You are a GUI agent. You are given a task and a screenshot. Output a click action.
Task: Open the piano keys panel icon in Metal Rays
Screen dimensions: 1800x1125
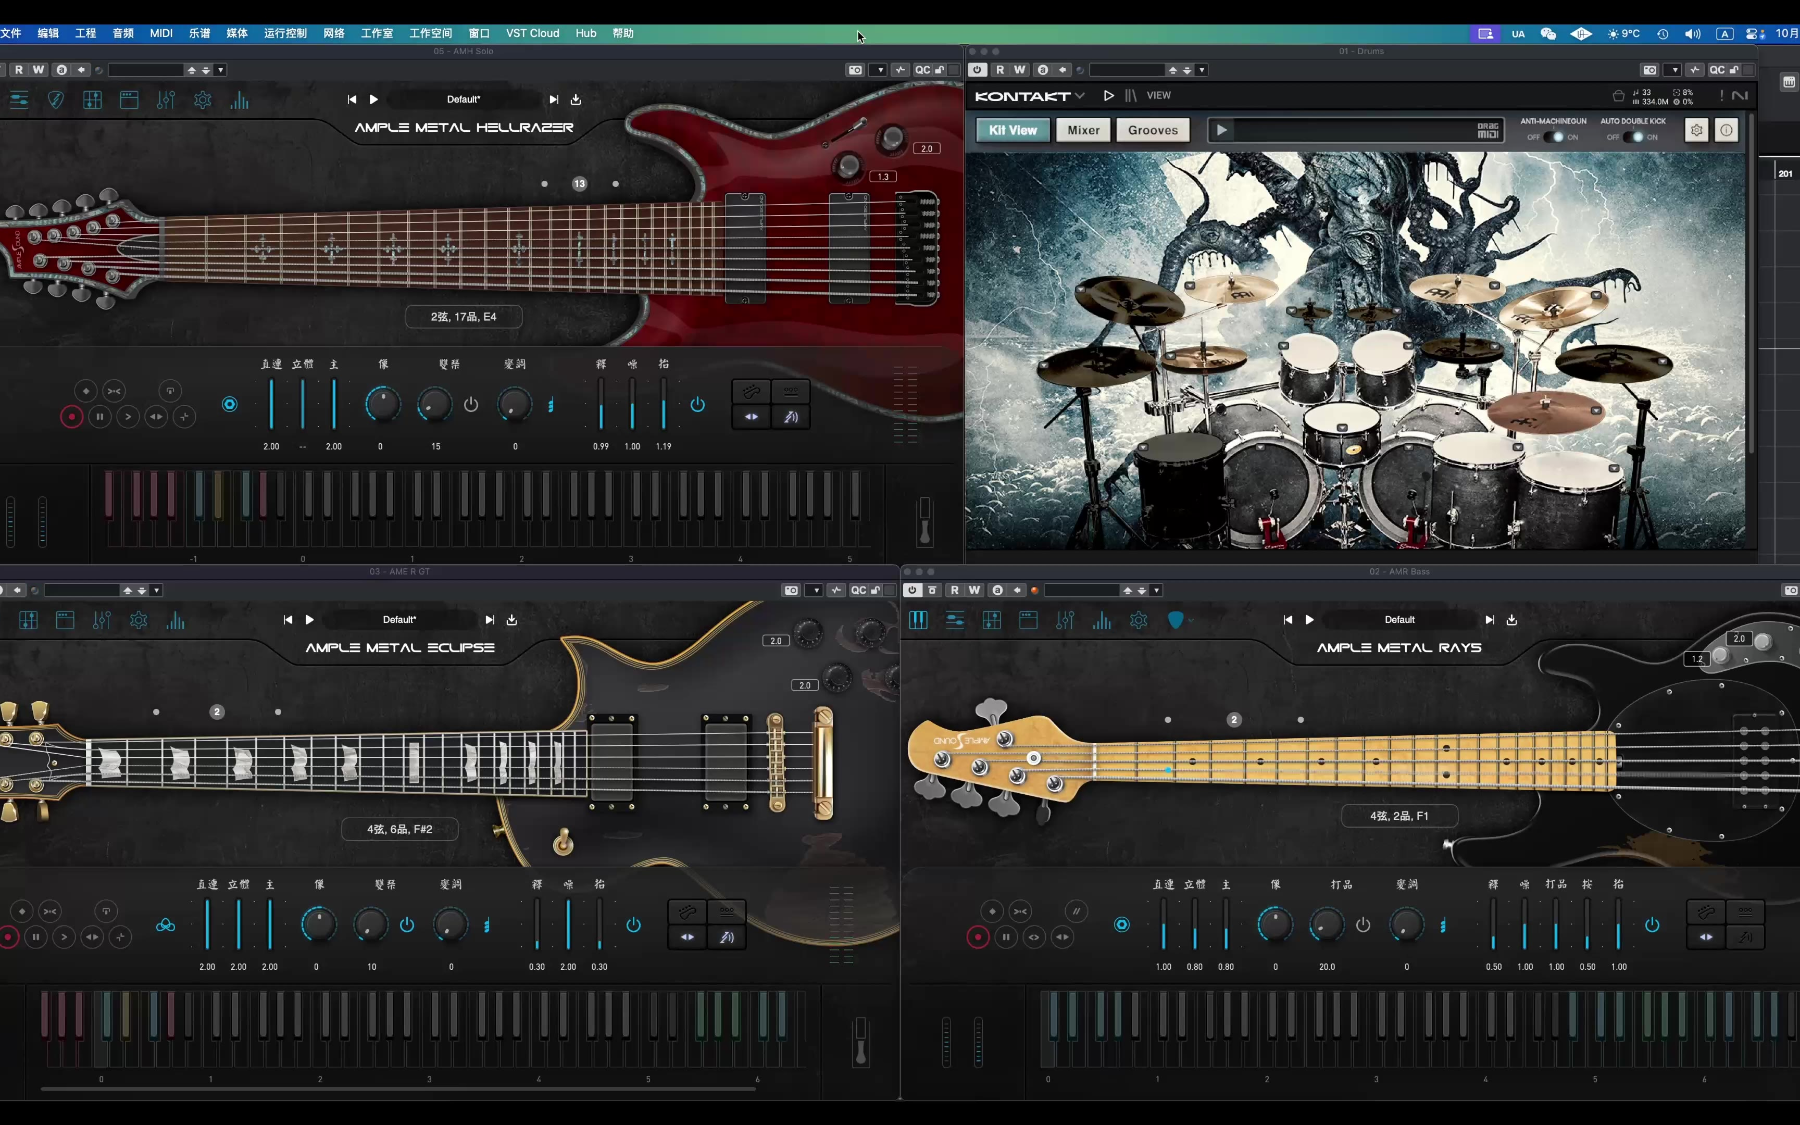click(x=918, y=621)
